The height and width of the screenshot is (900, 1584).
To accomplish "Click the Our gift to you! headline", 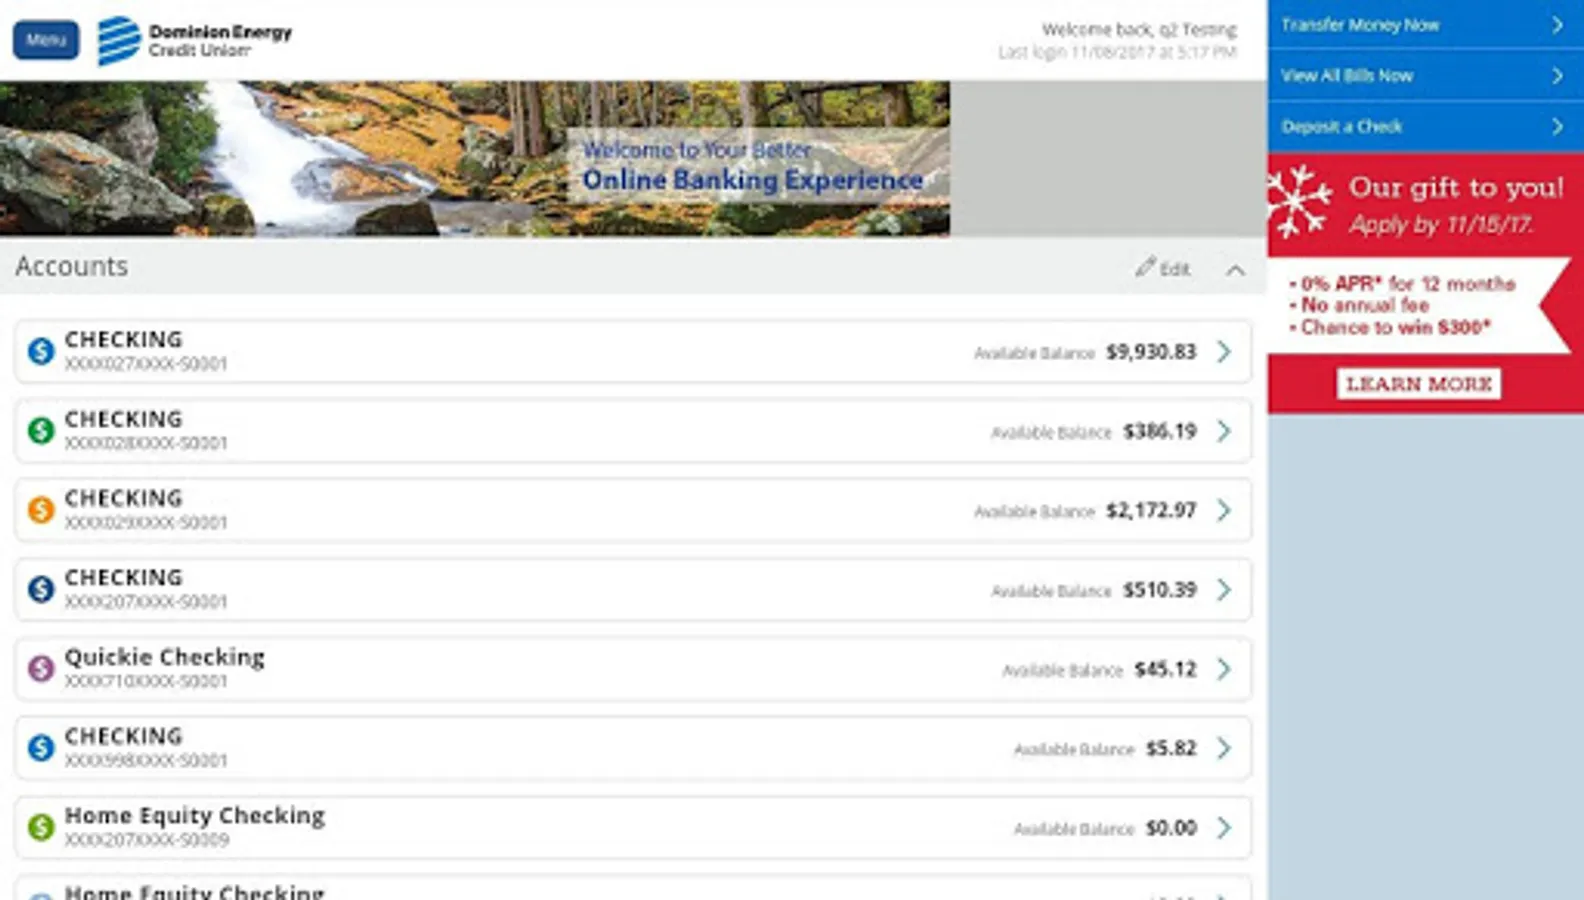I will pyautogui.click(x=1456, y=188).
